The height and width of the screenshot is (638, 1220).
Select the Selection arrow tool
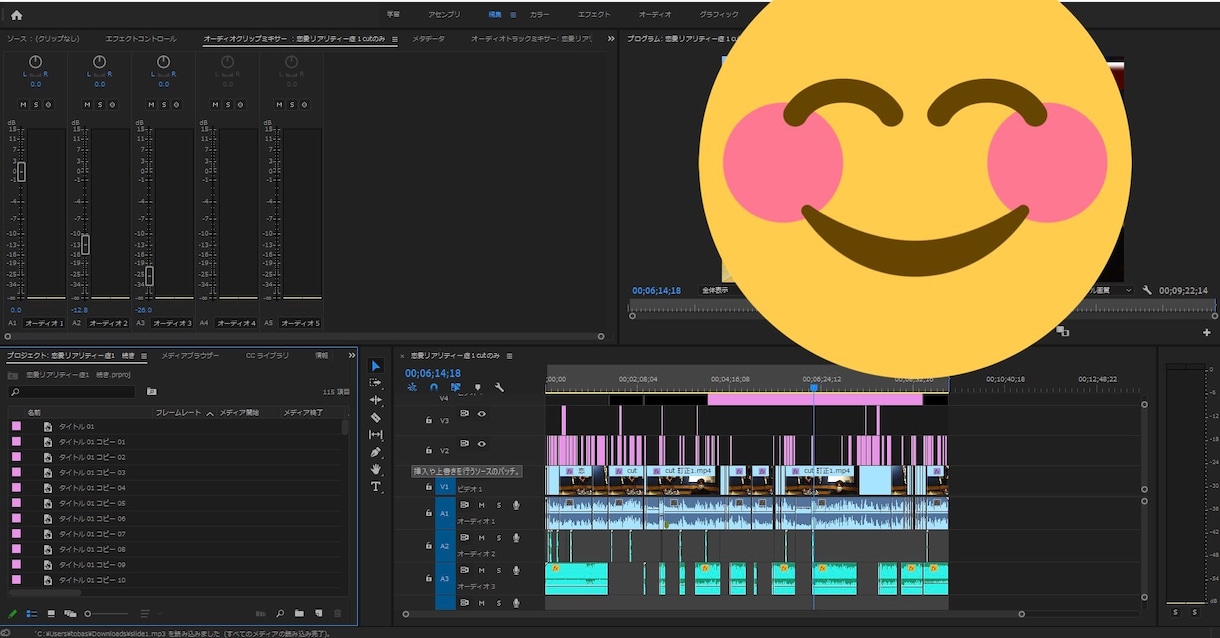376,366
